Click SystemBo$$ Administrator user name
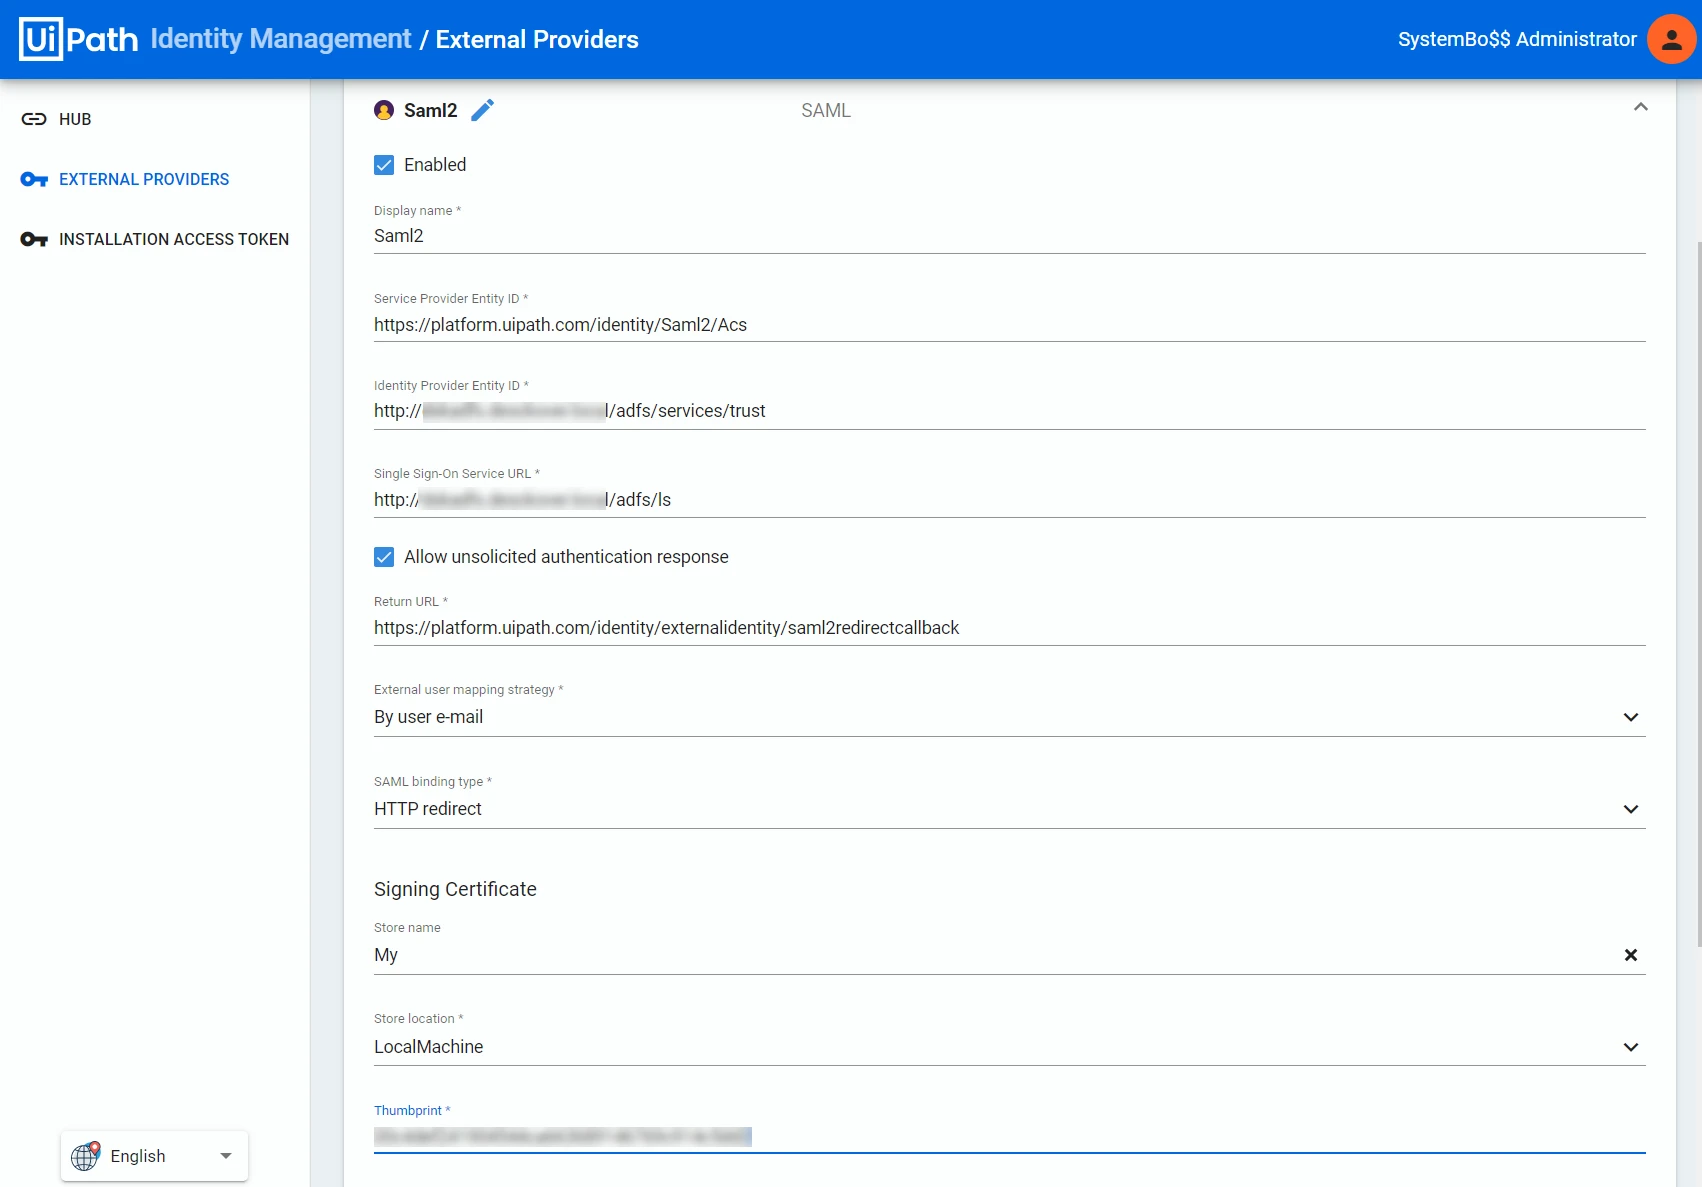The height and width of the screenshot is (1187, 1702). tap(1517, 39)
